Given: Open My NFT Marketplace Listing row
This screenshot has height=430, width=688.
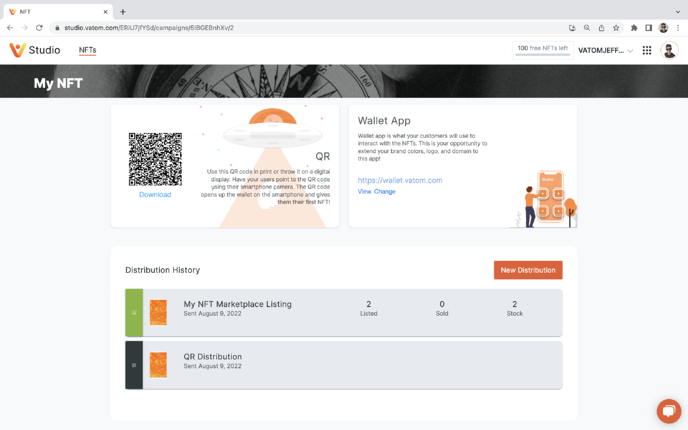Looking at the screenshot, I should point(344,312).
